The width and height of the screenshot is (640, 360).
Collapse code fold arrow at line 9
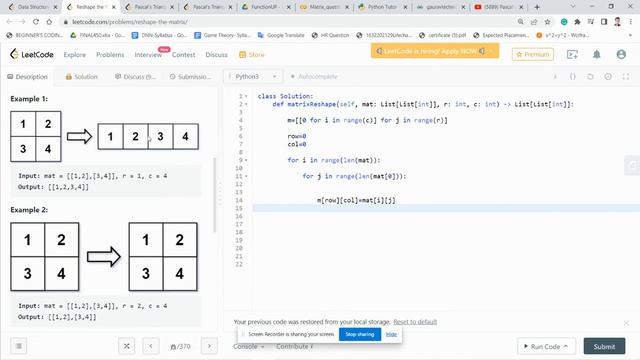[x=246, y=160]
